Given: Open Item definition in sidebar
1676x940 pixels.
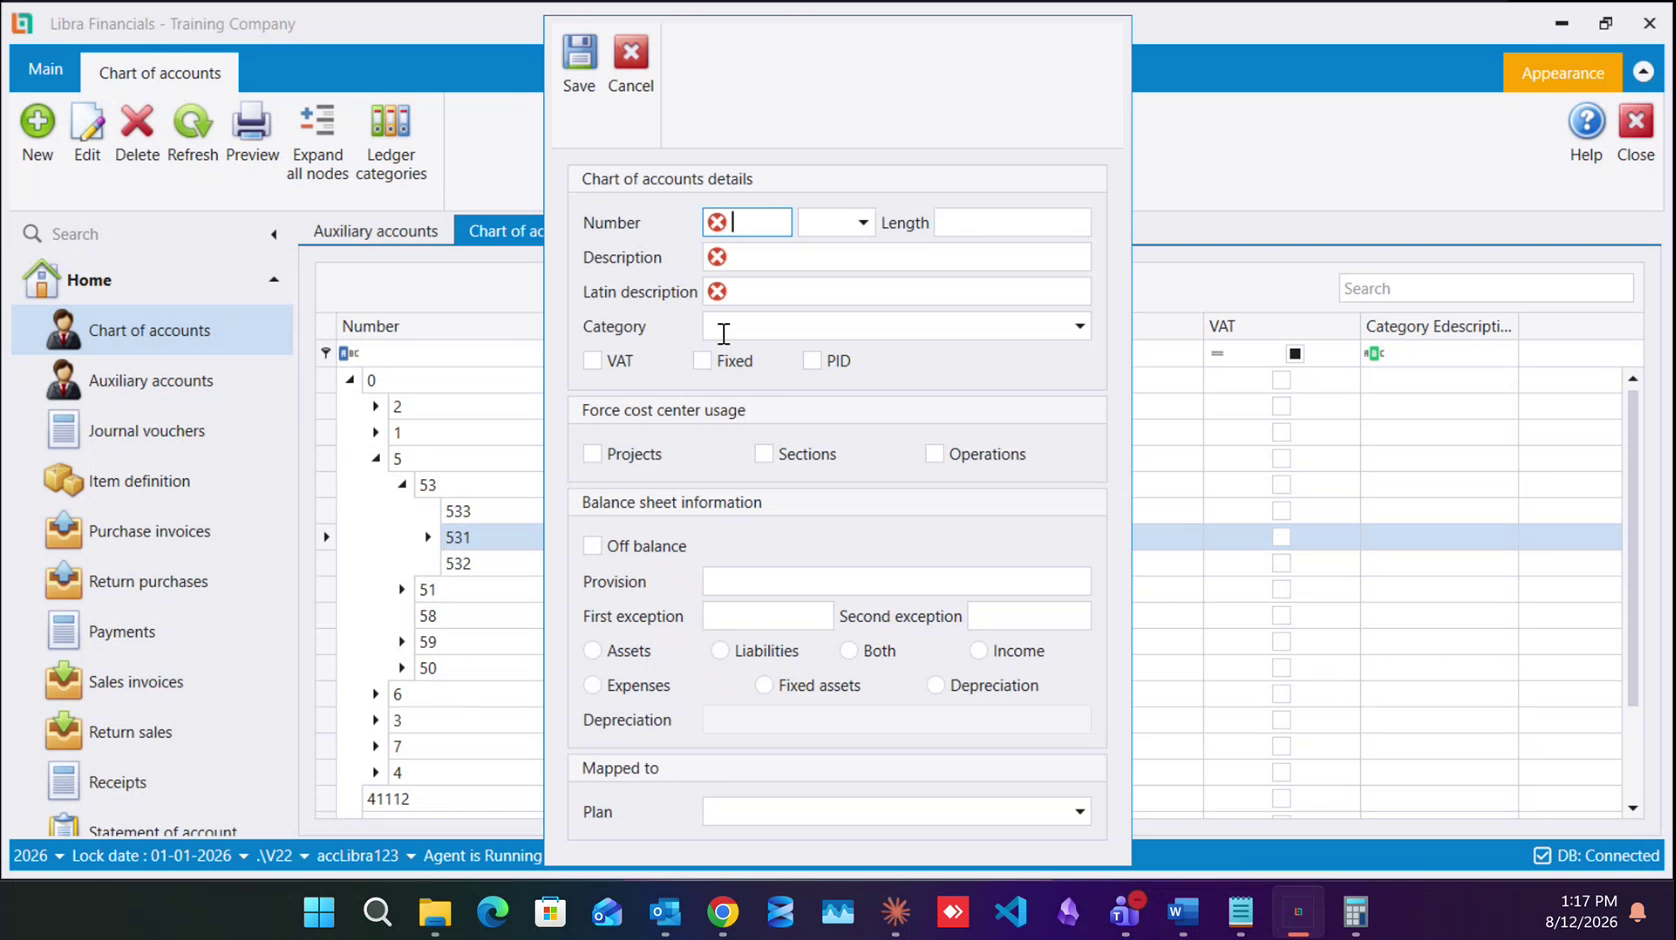Looking at the screenshot, I should tap(139, 481).
